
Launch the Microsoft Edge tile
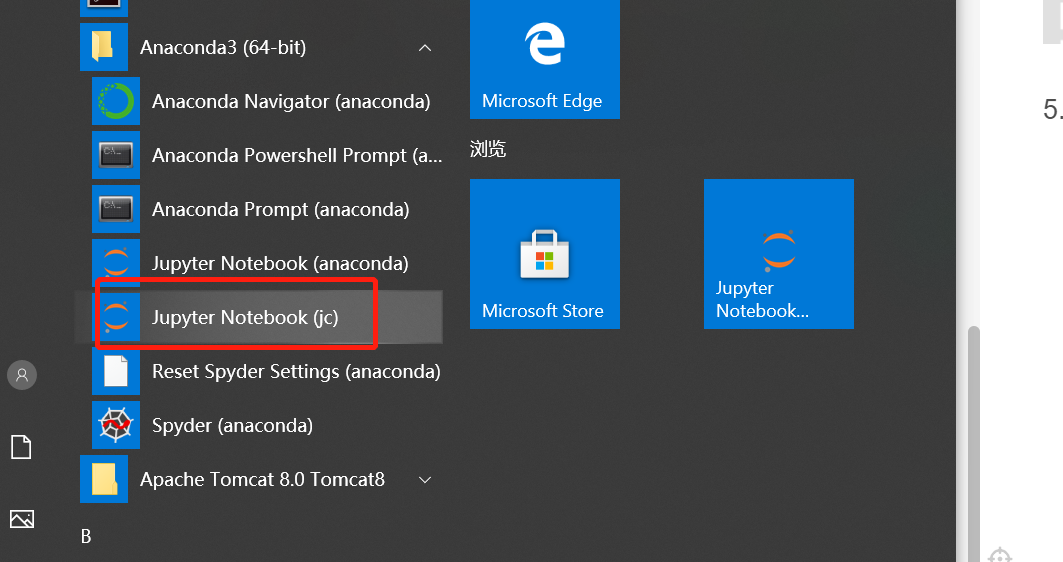(544, 59)
